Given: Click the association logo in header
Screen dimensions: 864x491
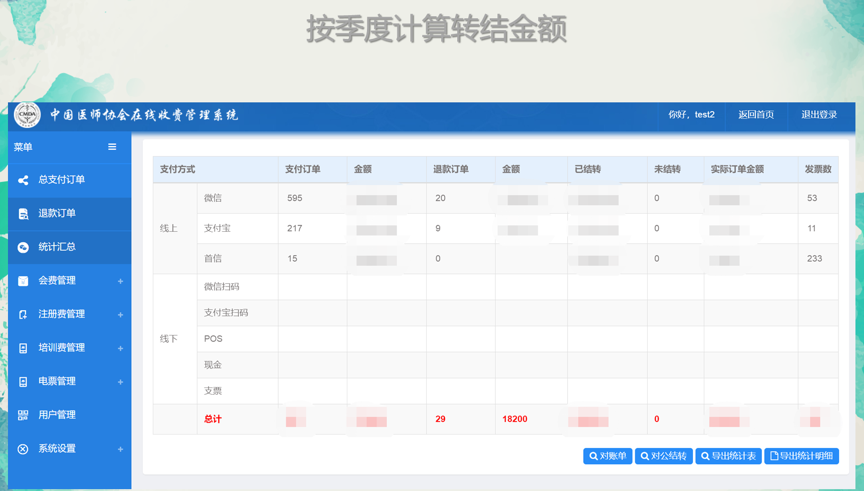Looking at the screenshot, I should point(27,116).
